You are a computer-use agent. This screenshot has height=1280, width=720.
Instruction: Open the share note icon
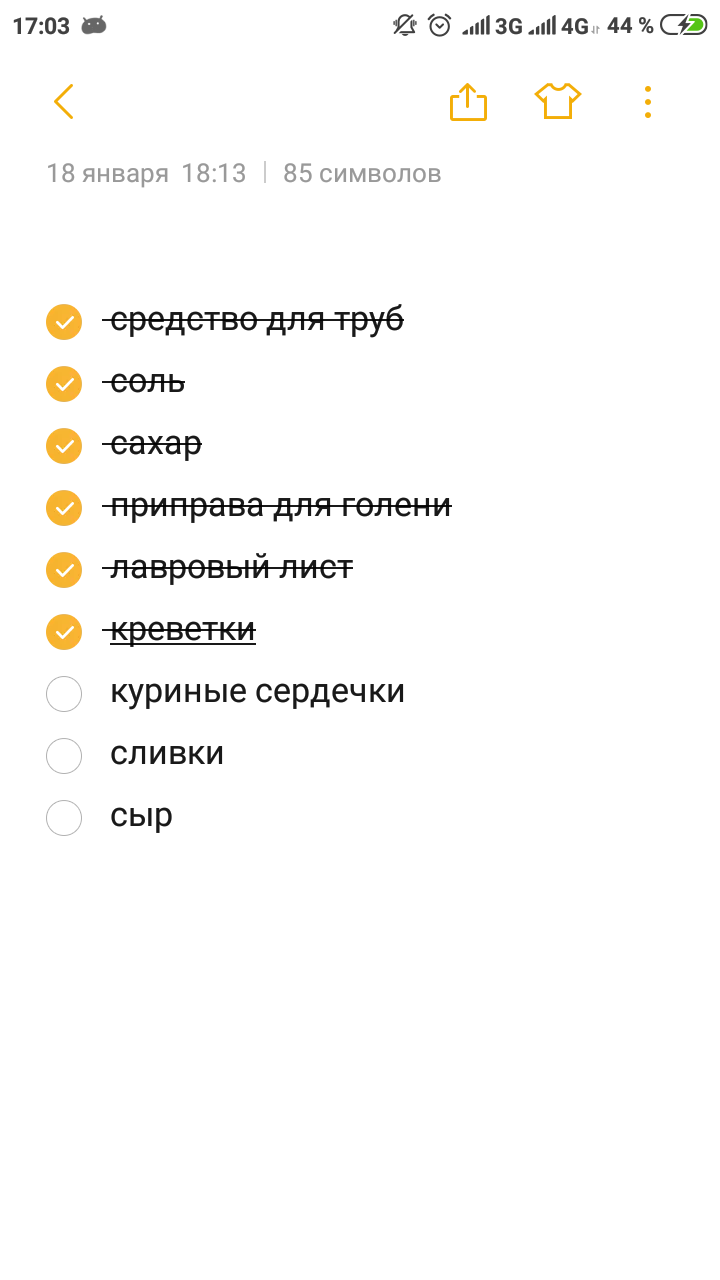click(468, 101)
